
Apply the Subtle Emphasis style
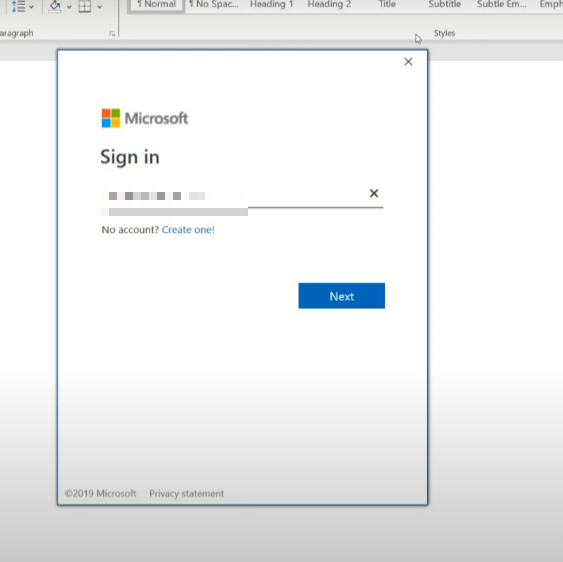click(502, 5)
